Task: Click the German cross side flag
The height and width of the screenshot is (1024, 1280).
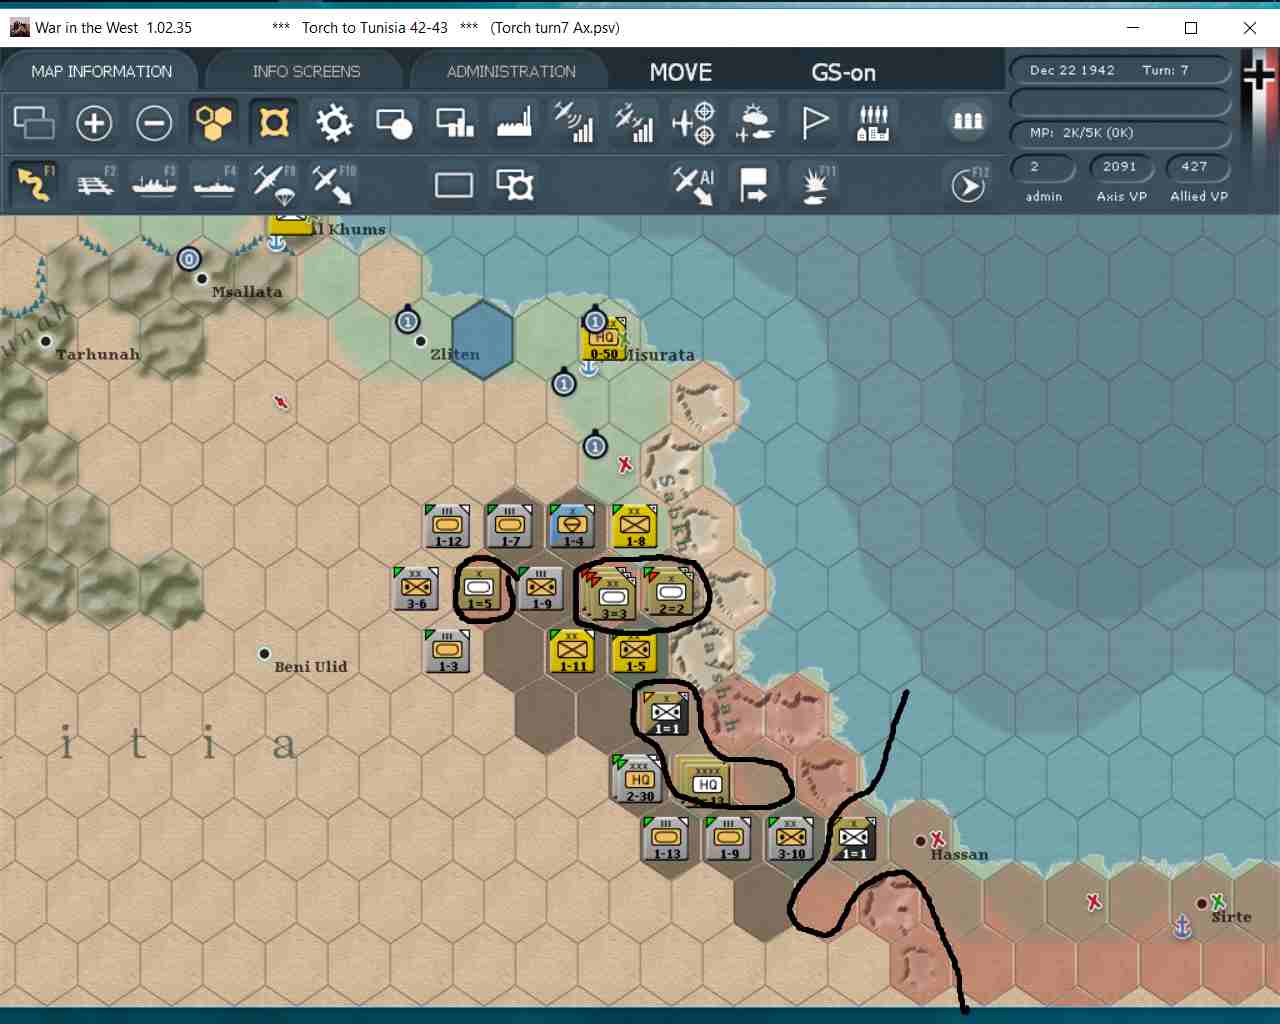Action: (1259, 74)
